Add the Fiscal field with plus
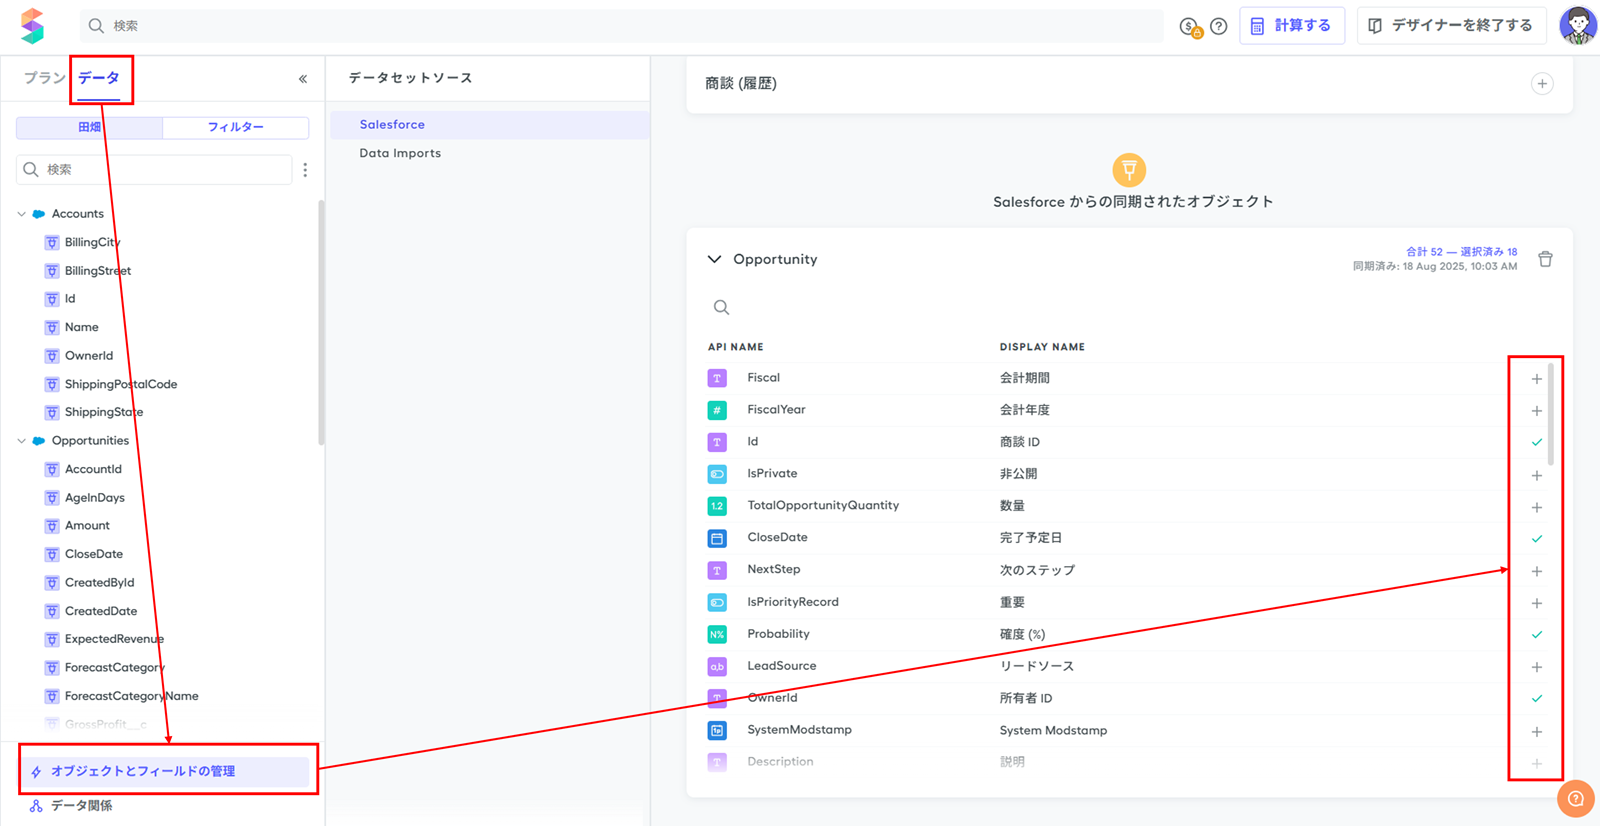This screenshot has height=826, width=1600. tap(1537, 379)
